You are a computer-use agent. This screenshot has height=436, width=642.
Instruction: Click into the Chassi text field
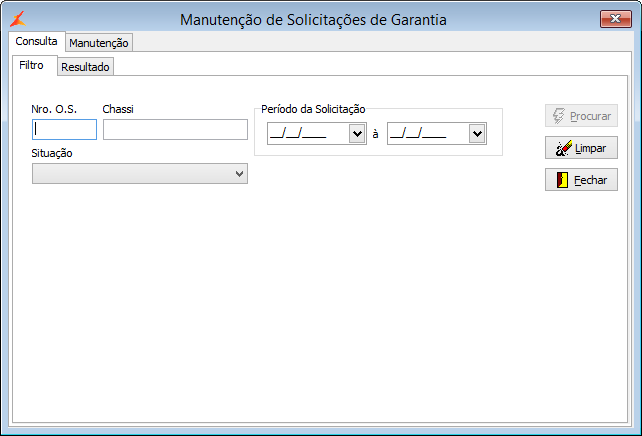click(175, 129)
